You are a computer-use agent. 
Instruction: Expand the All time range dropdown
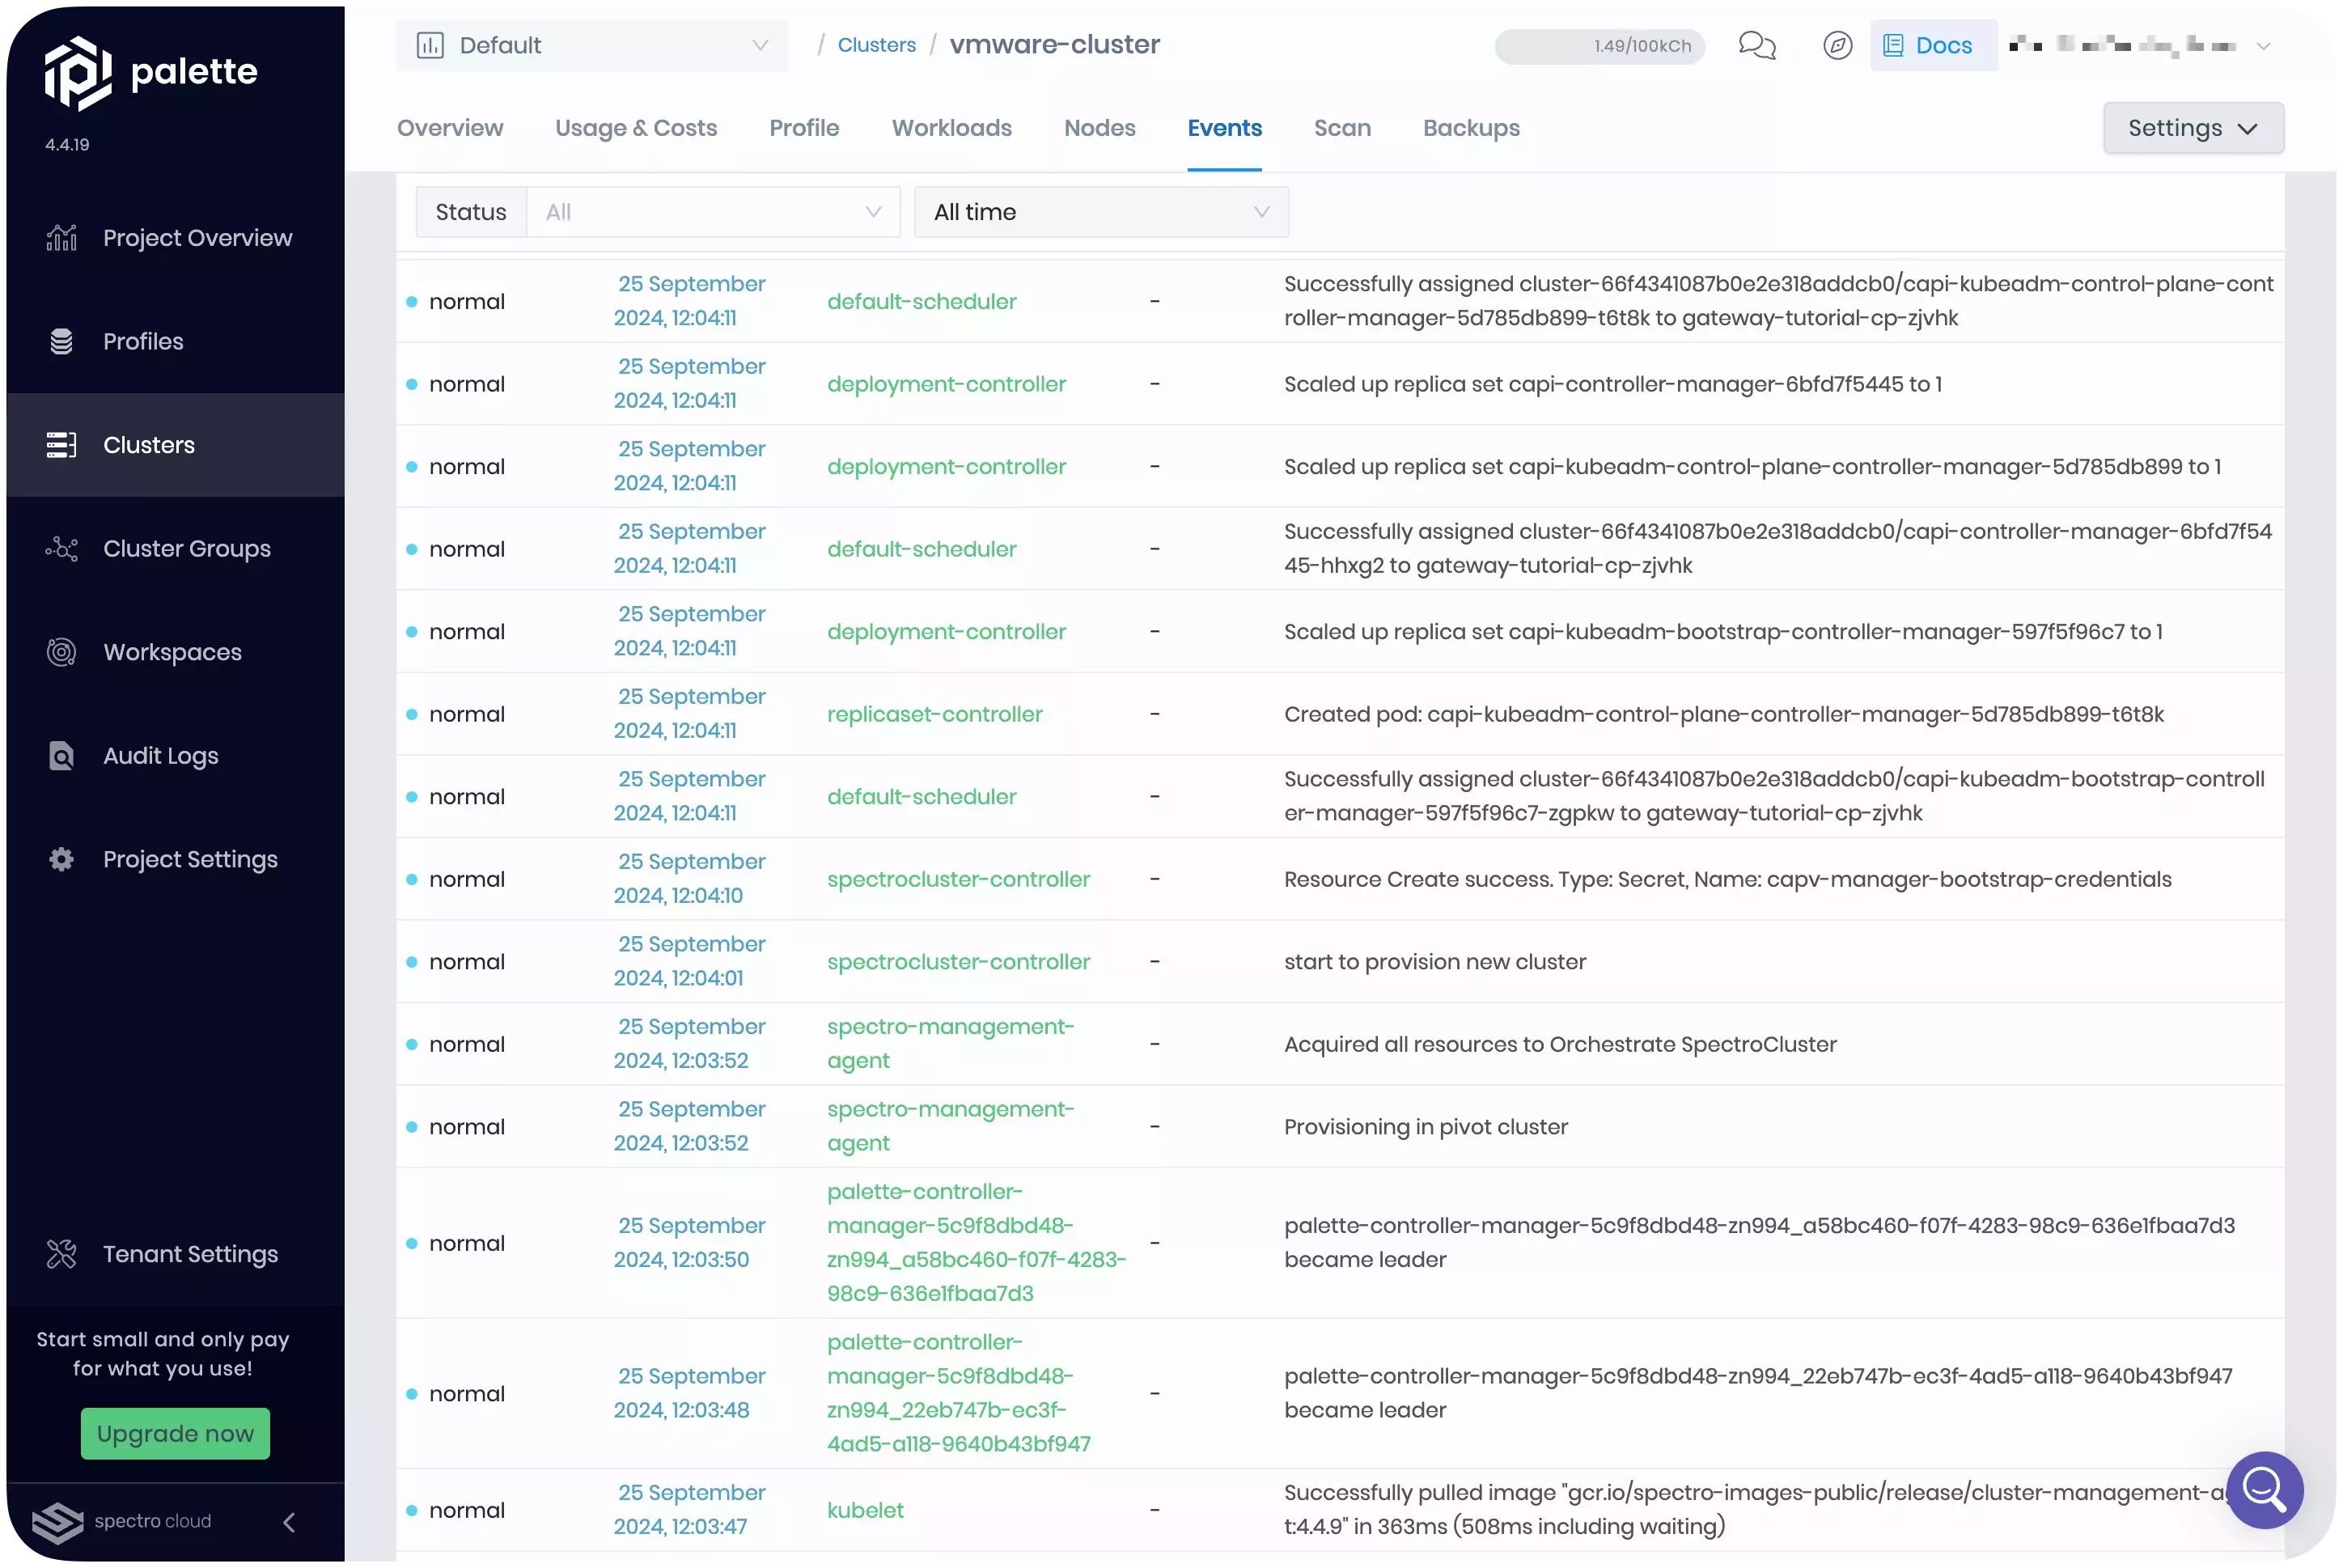click(1100, 212)
